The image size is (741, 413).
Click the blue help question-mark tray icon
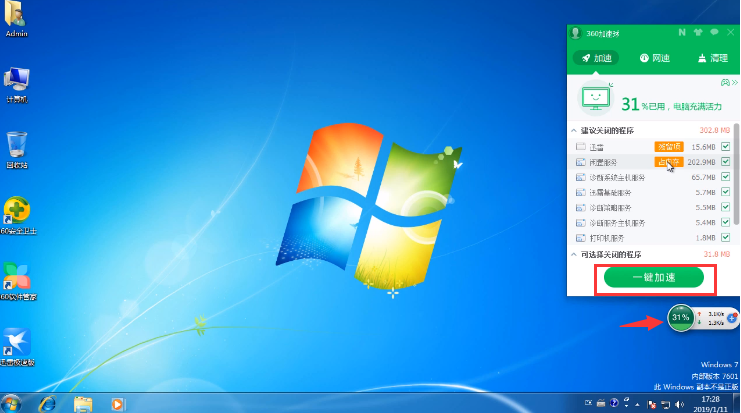point(614,403)
